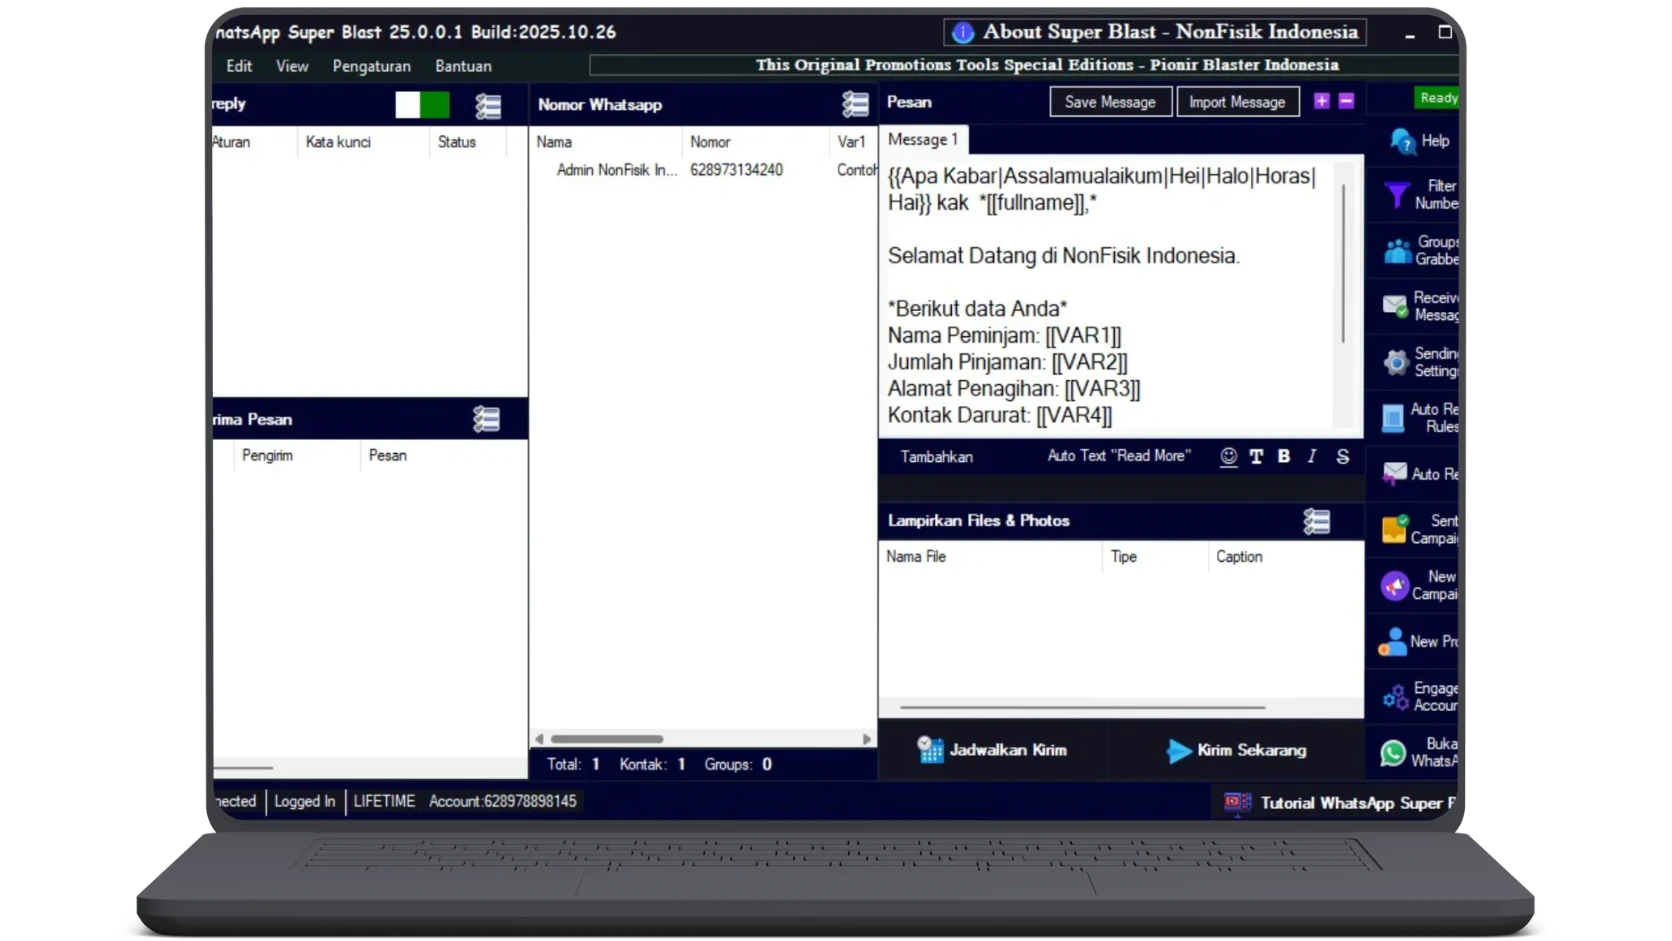This screenshot has width=1672, height=941.
Task: Open the Terima Pesan panel list menu
Action: click(x=486, y=419)
